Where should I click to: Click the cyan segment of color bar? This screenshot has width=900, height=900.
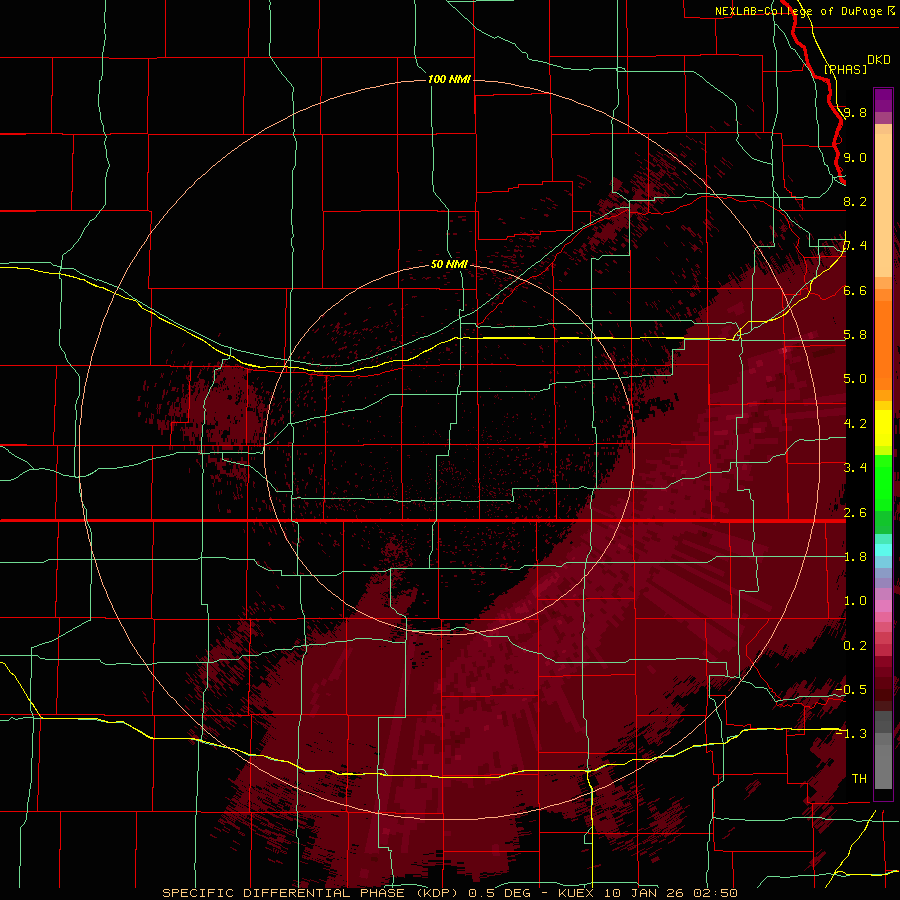click(883, 550)
